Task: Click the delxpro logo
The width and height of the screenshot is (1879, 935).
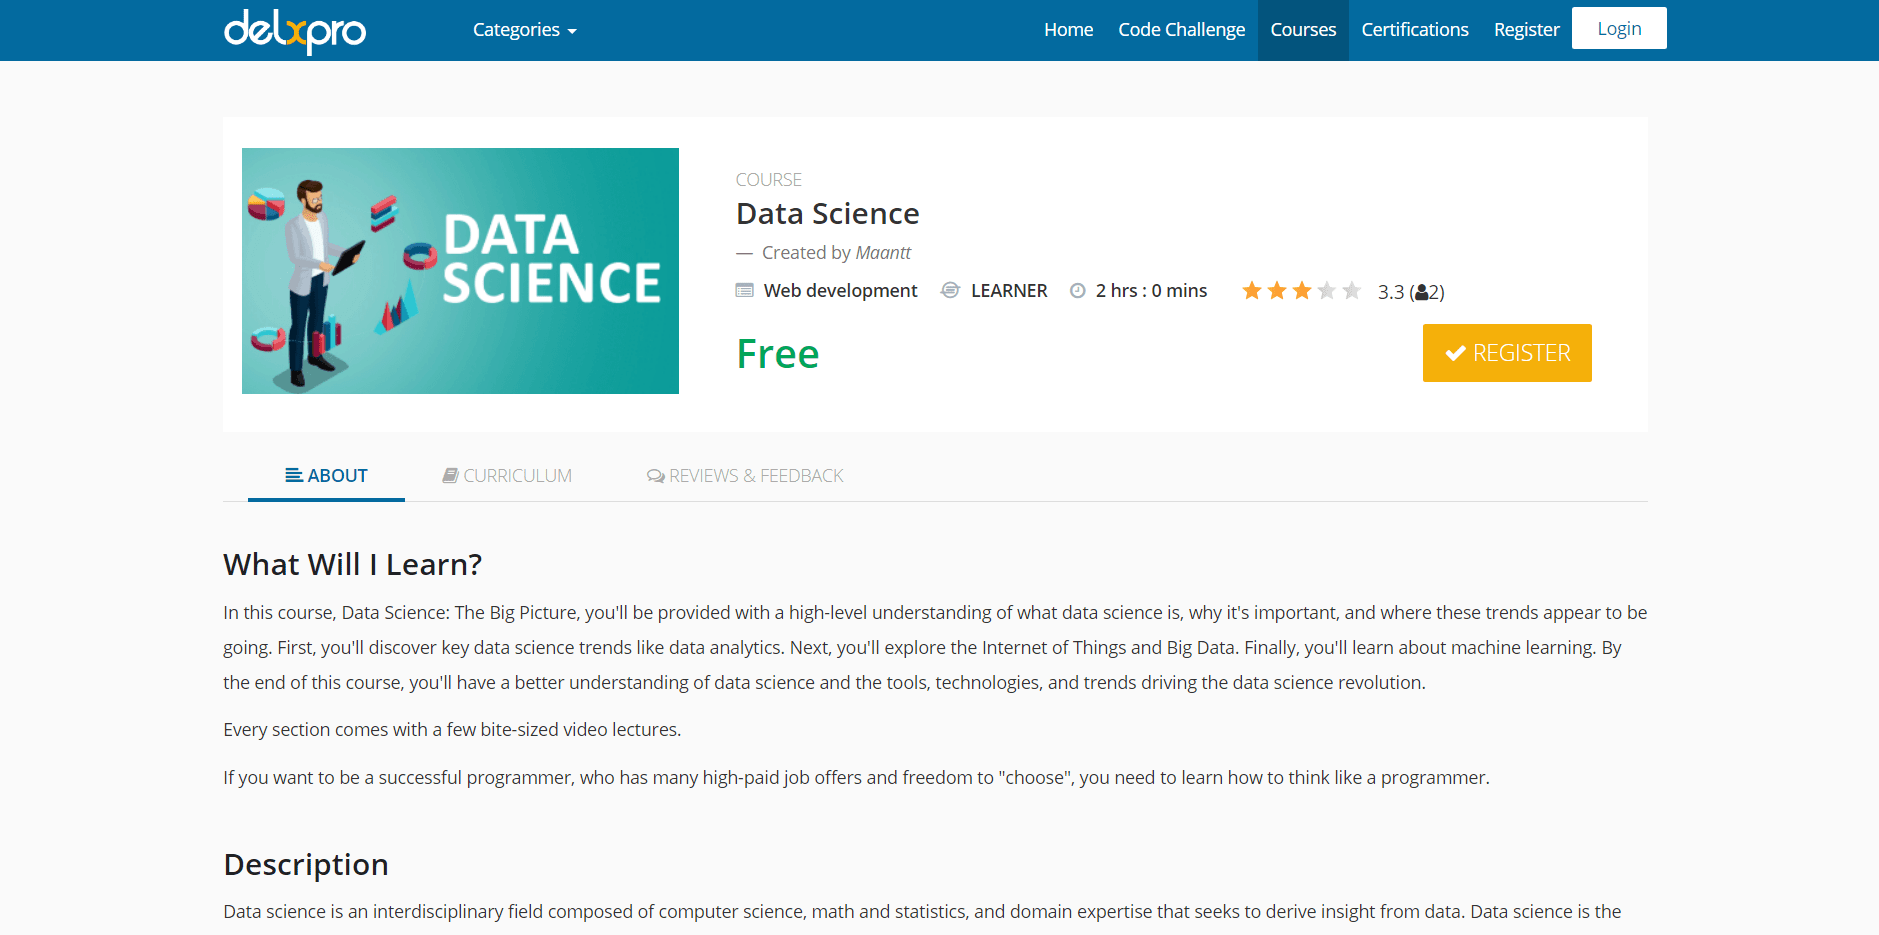Action: tap(295, 31)
